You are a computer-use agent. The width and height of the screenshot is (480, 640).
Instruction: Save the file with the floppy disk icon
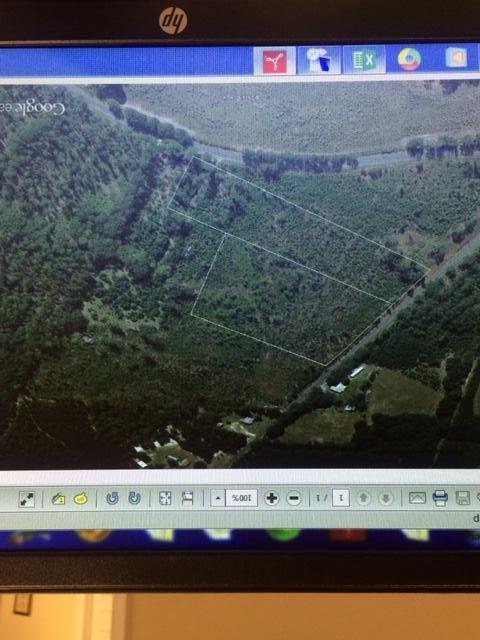coord(463,498)
